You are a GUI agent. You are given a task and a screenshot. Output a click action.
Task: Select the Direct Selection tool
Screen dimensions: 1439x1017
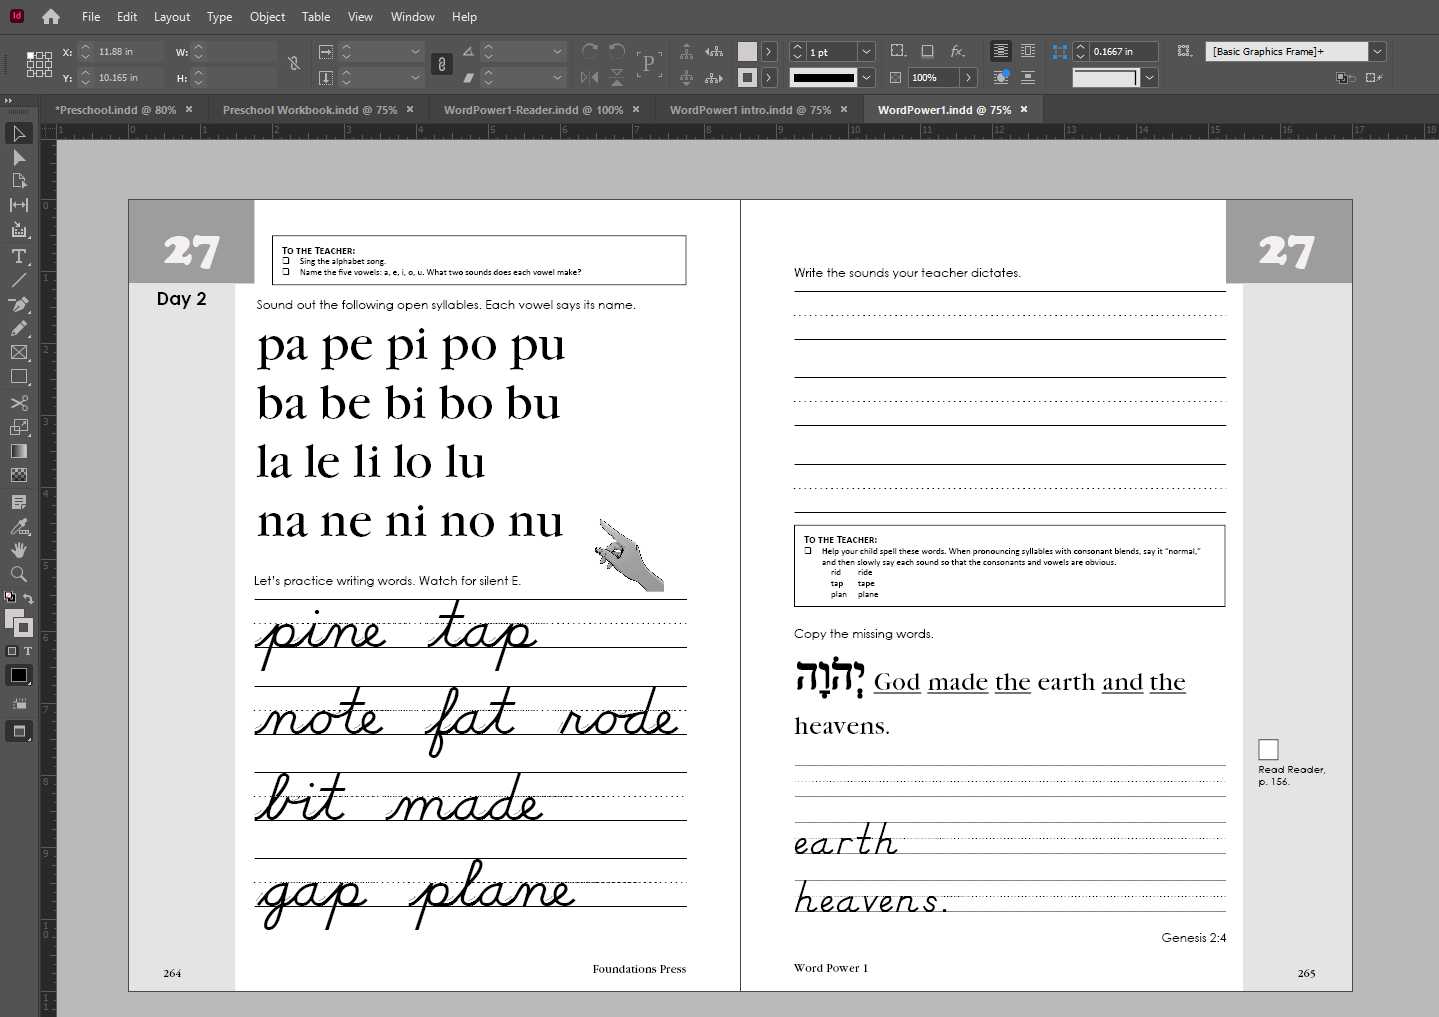pyautogui.click(x=19, y=157)
